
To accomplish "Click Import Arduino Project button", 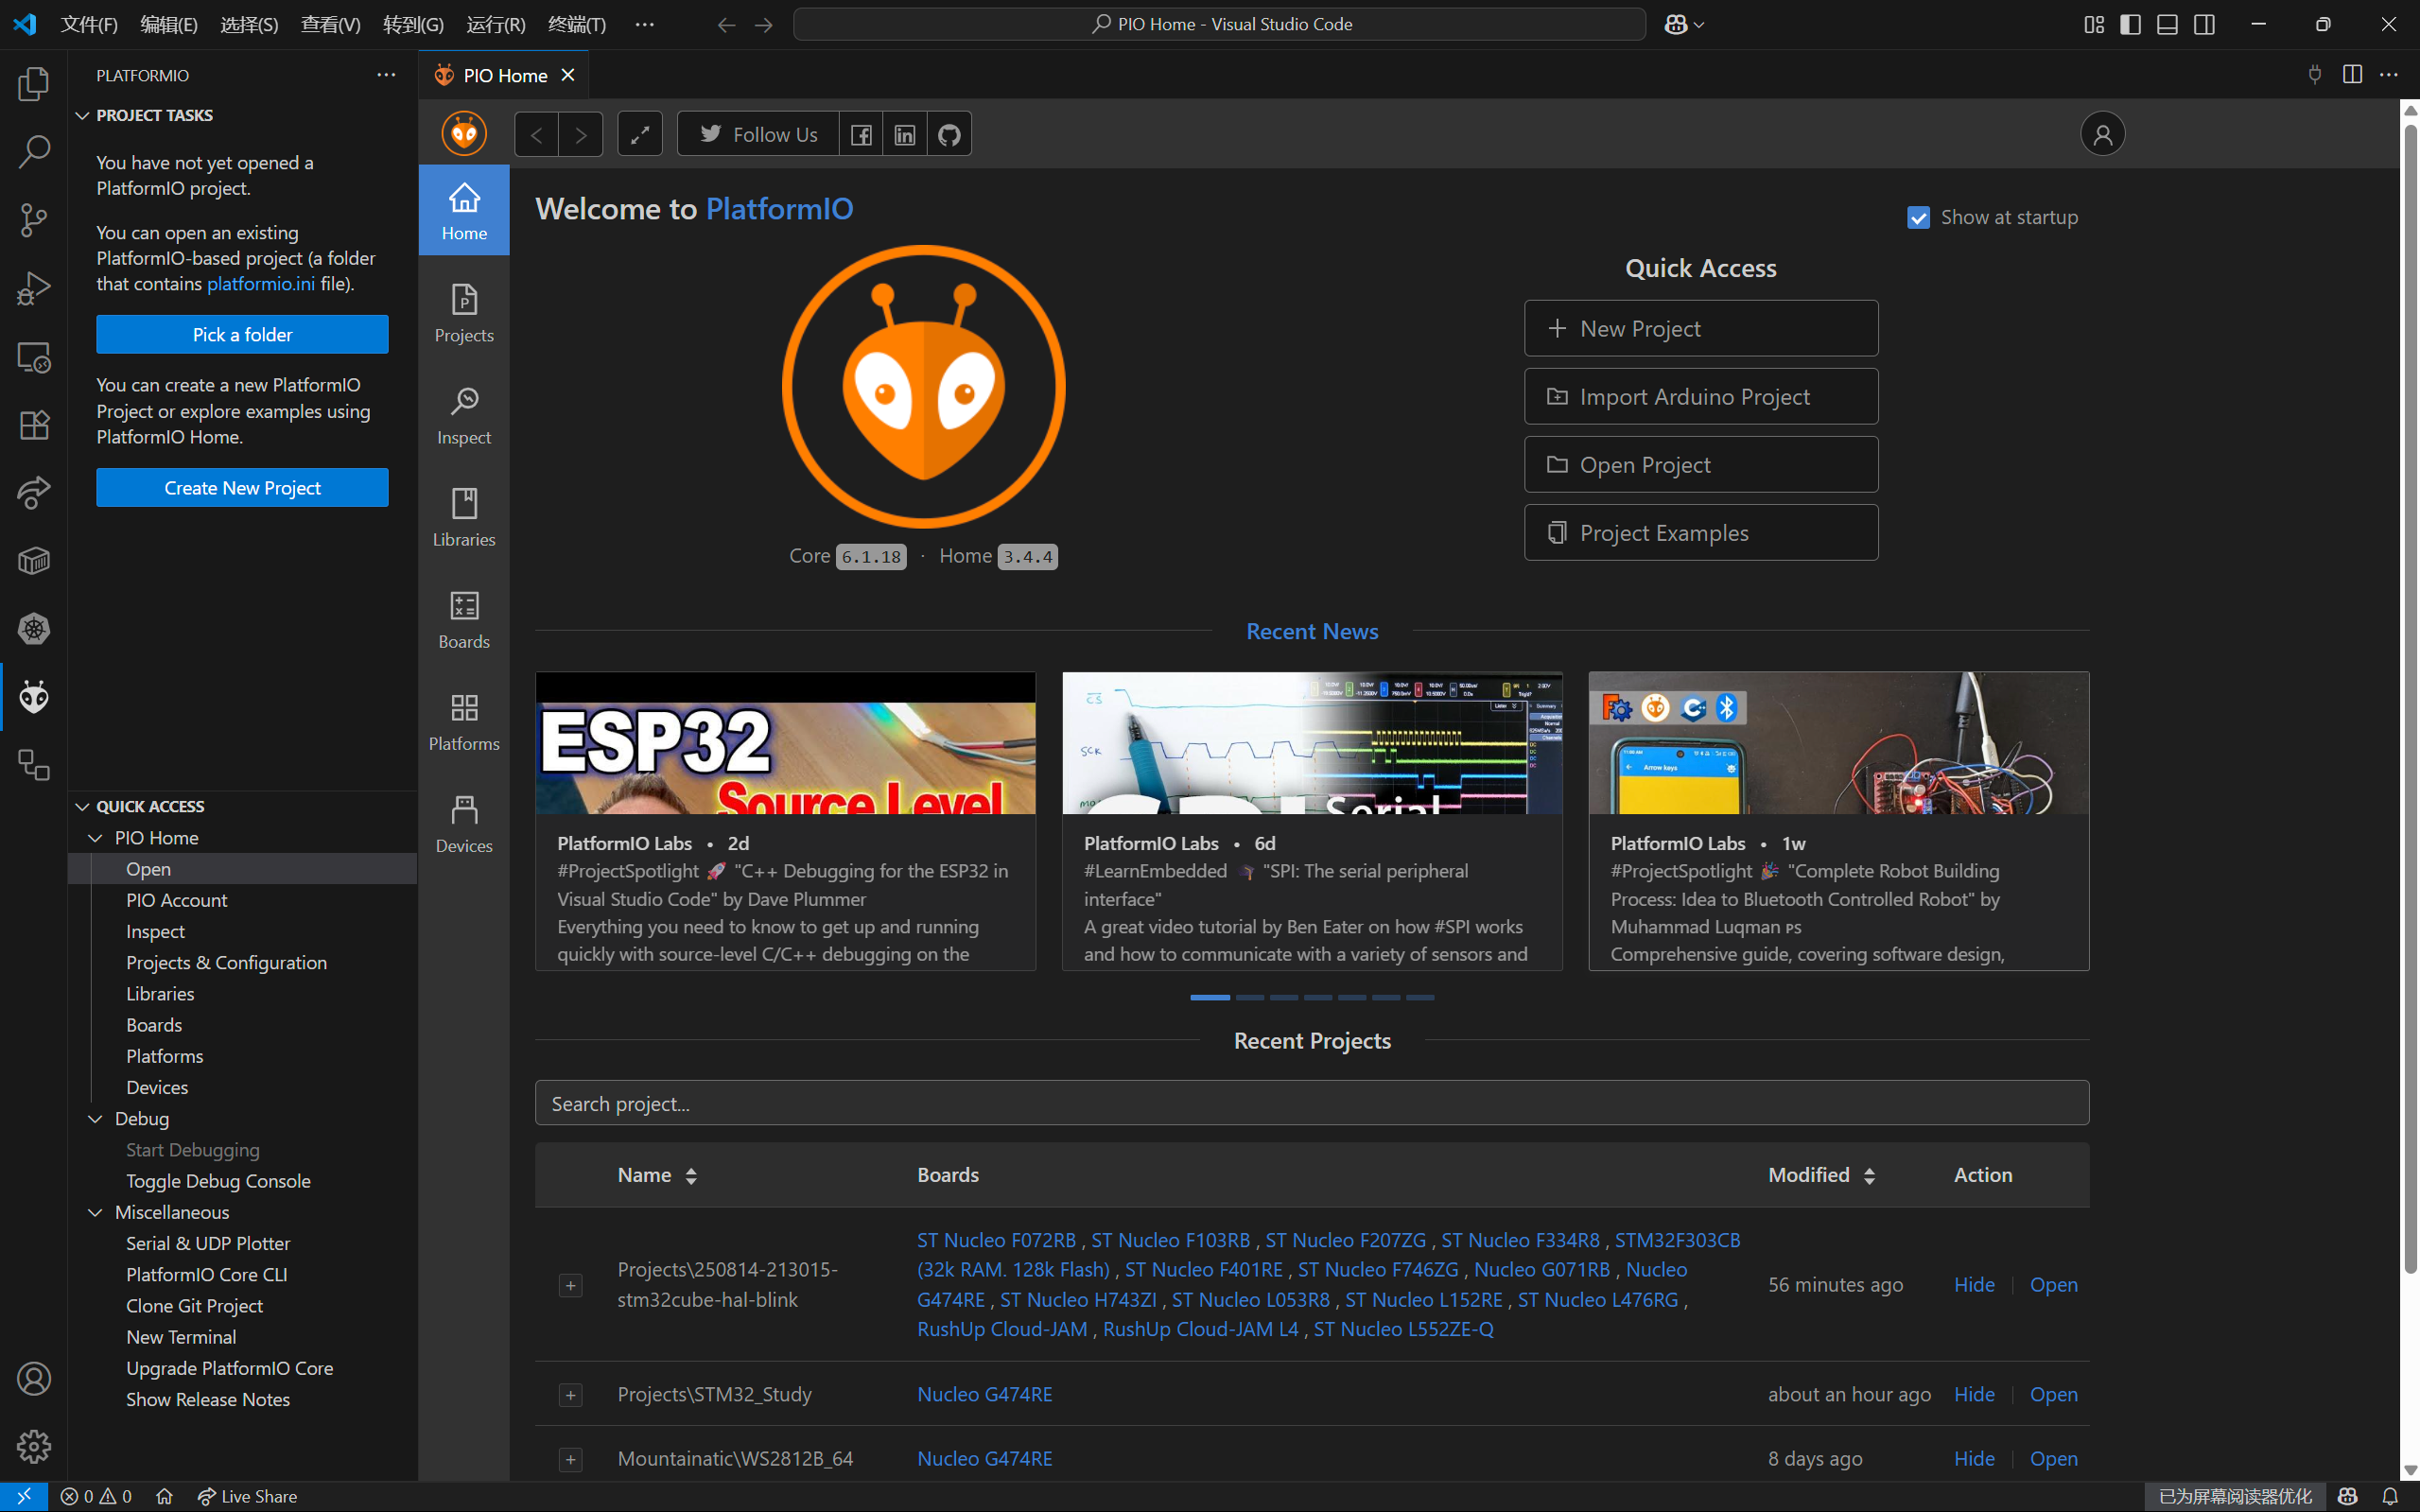I will 1700,396.
